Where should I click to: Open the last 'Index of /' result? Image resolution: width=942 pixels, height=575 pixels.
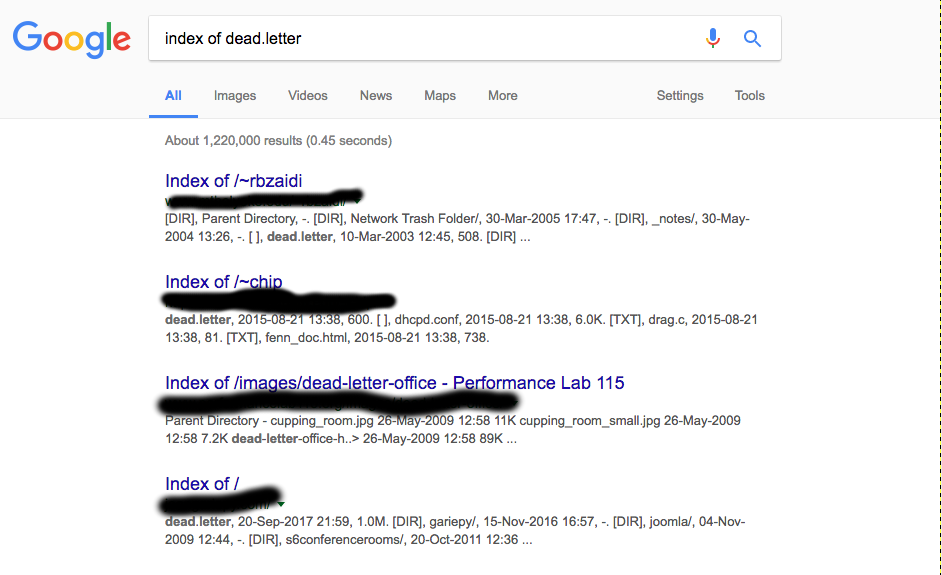click(x=202, y=484)
